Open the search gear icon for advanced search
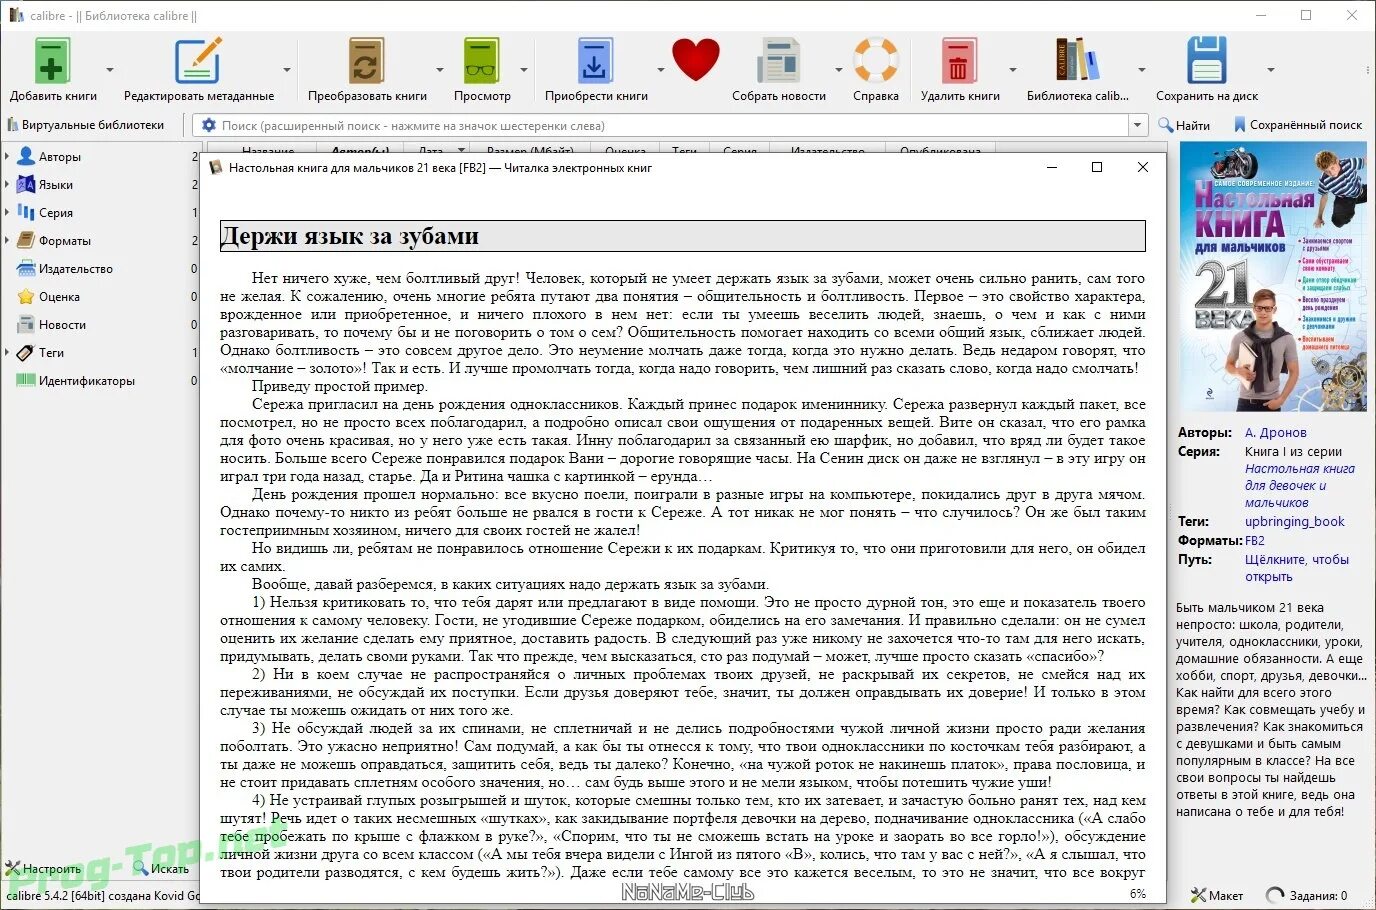The height and width of the screenshot is (910, 1376). point(209,125)
